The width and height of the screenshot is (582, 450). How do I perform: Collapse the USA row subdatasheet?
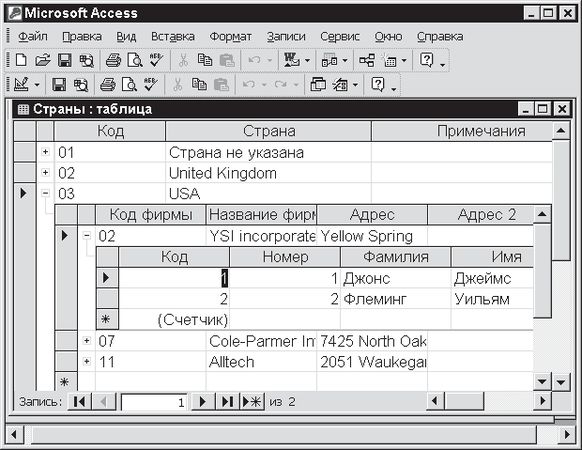click(x=45, y=193)
